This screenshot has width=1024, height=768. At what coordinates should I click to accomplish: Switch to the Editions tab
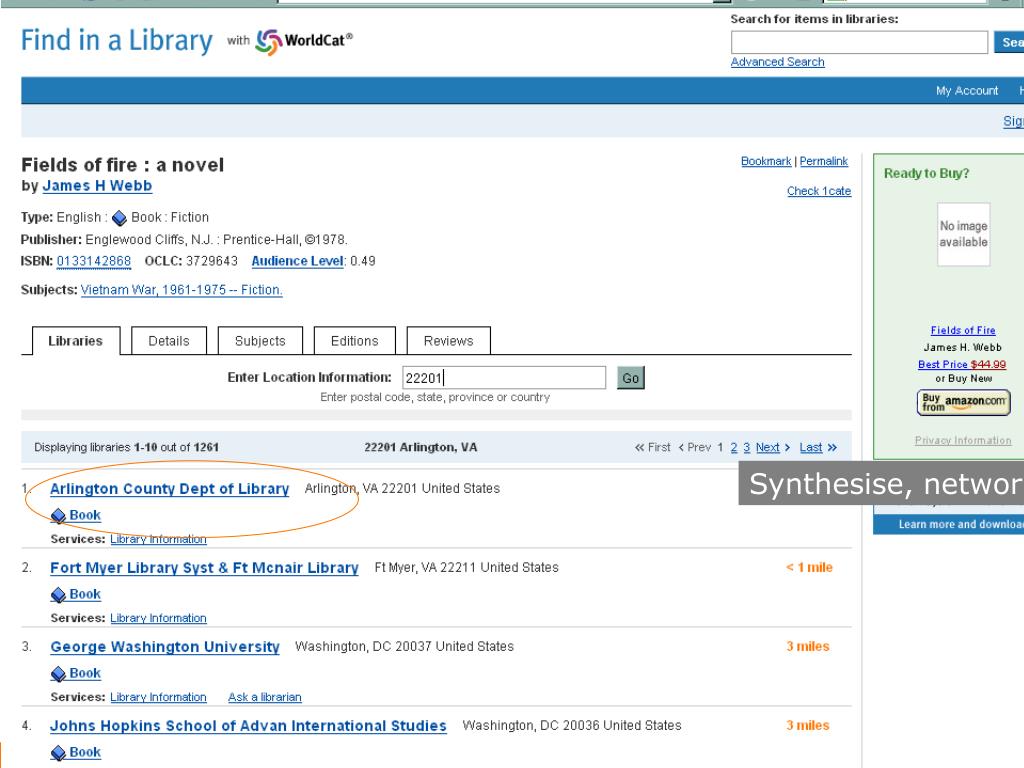(x=355, y=341)
